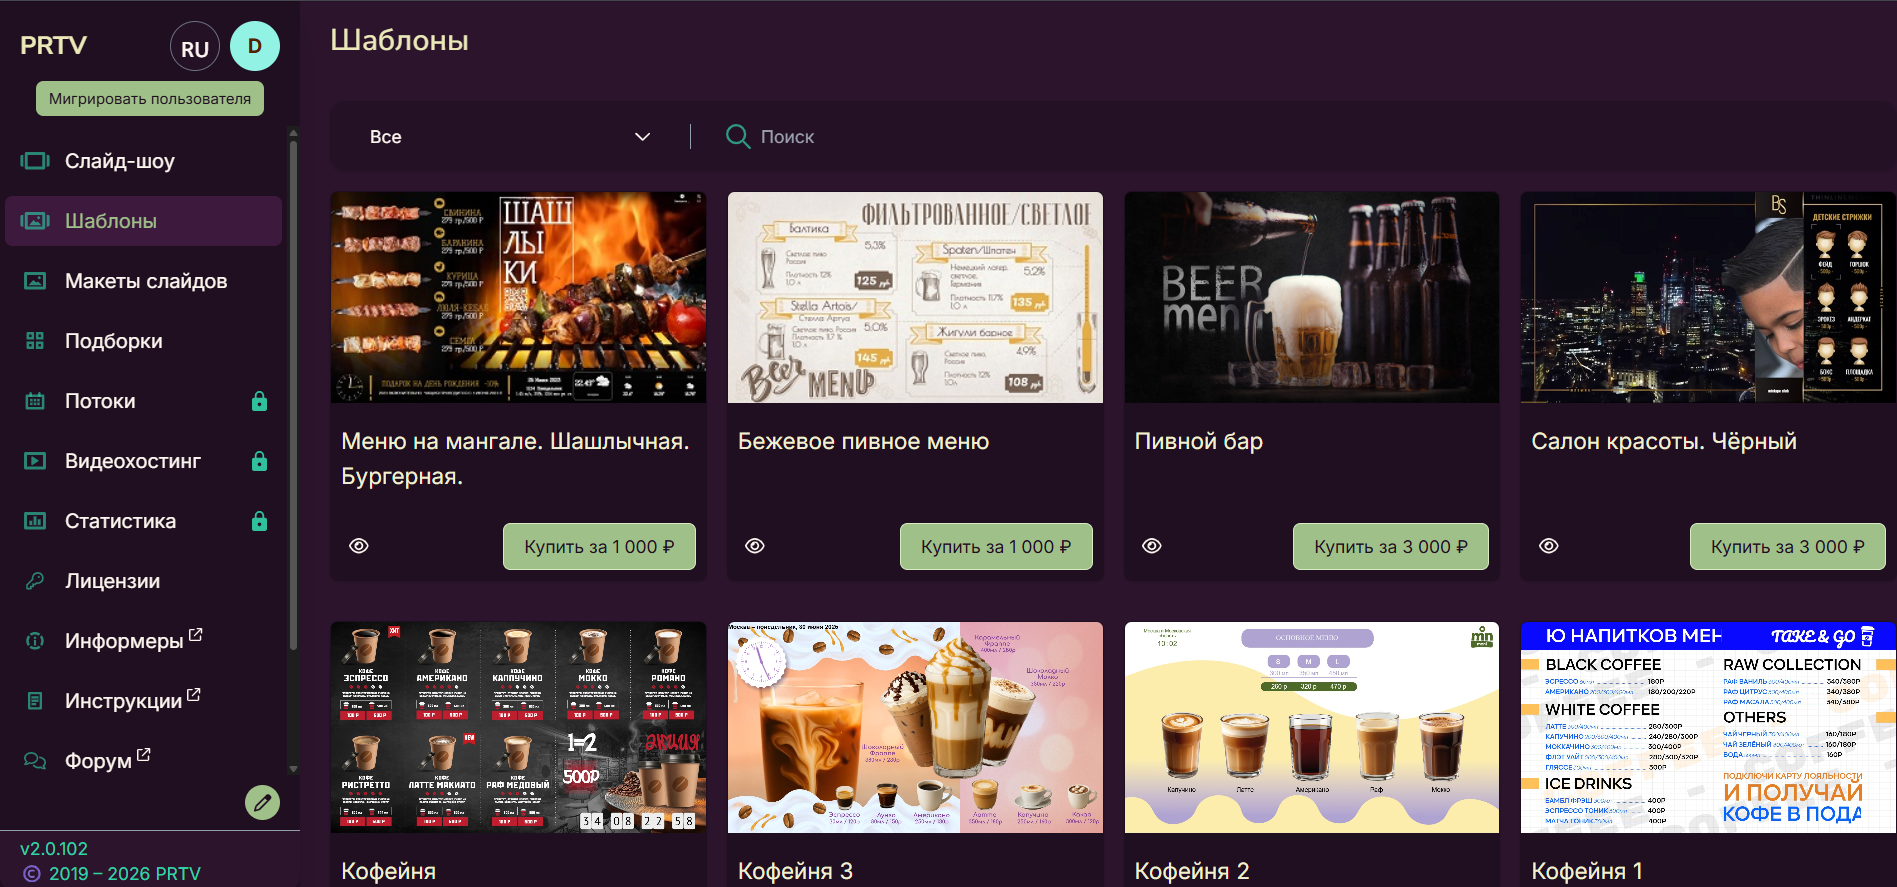The width and height of the screenshot is (1897, 887).
Task: Preview the Бежевое пивное меню template
Action: tap(755, 546)
